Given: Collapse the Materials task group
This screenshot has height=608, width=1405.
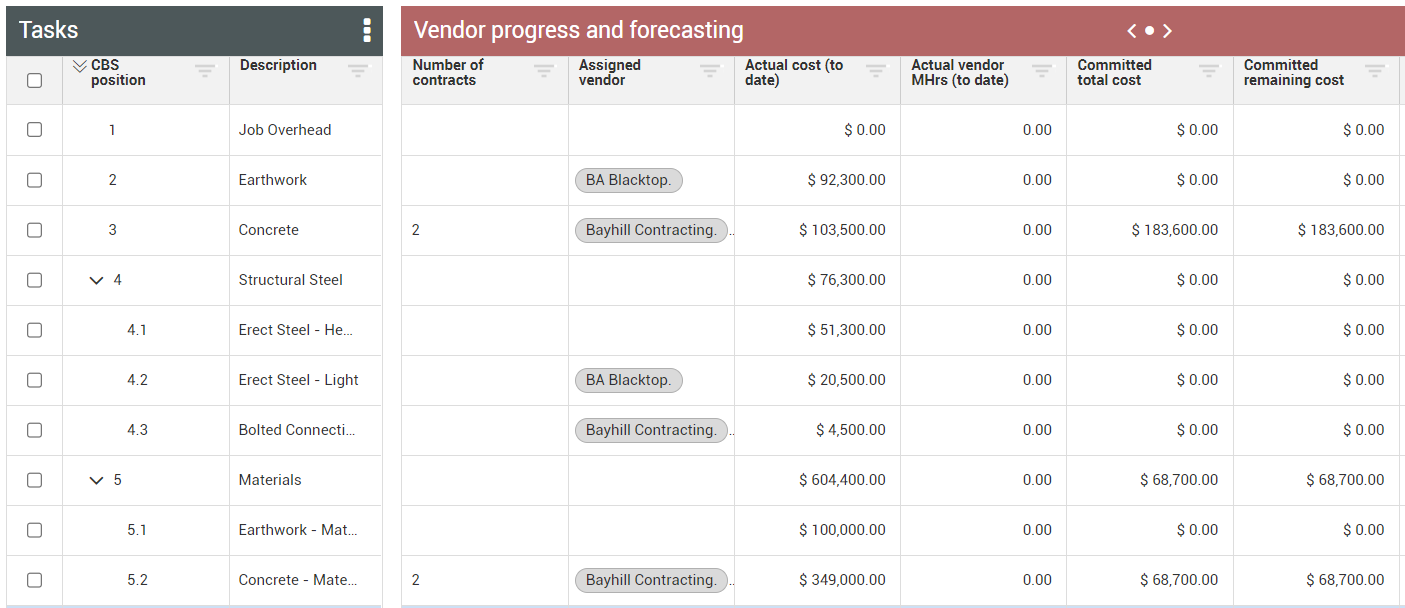Looking at the screenshot, I should click(x=95, y=480).
